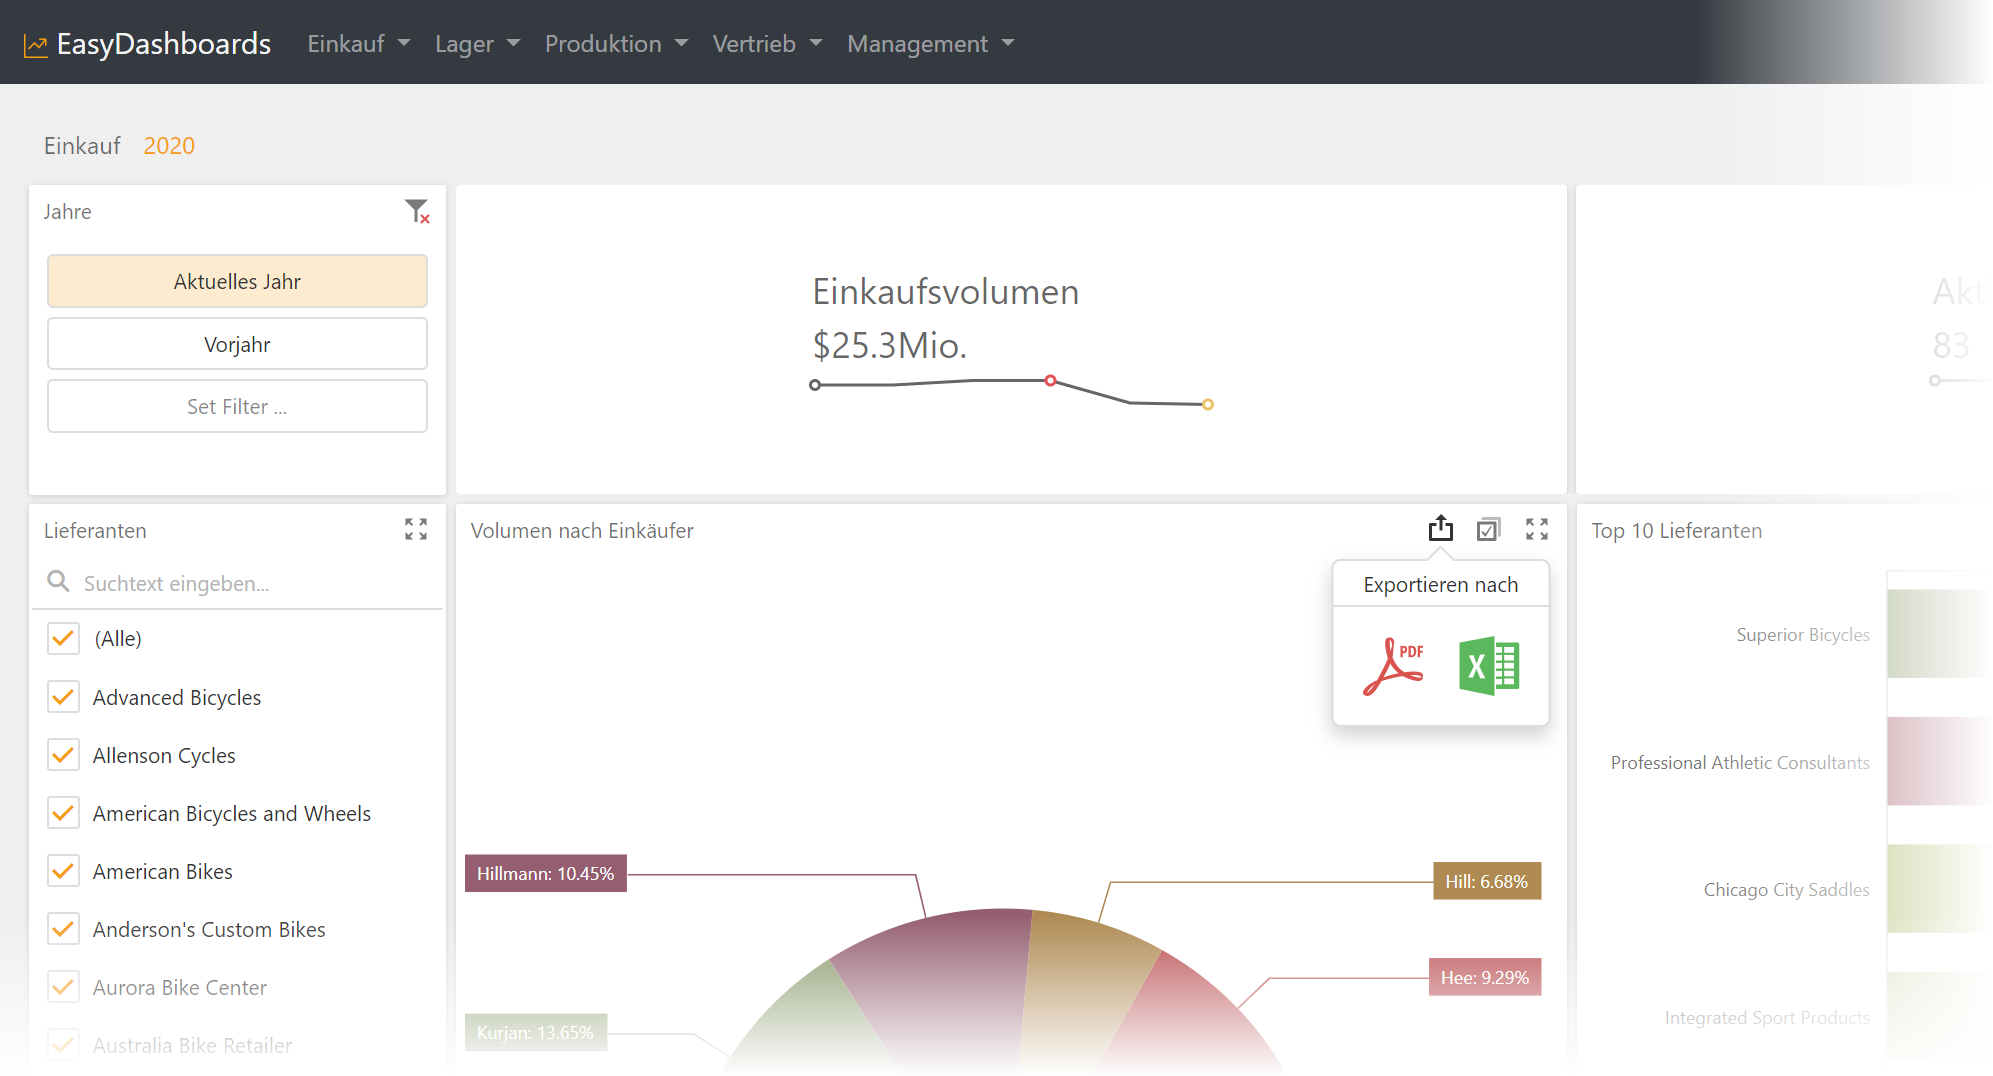This screenshot has width=1993, height=1076.
Task: Click the EasyDashboards chart logo icon
Action: tap(36, 46)
